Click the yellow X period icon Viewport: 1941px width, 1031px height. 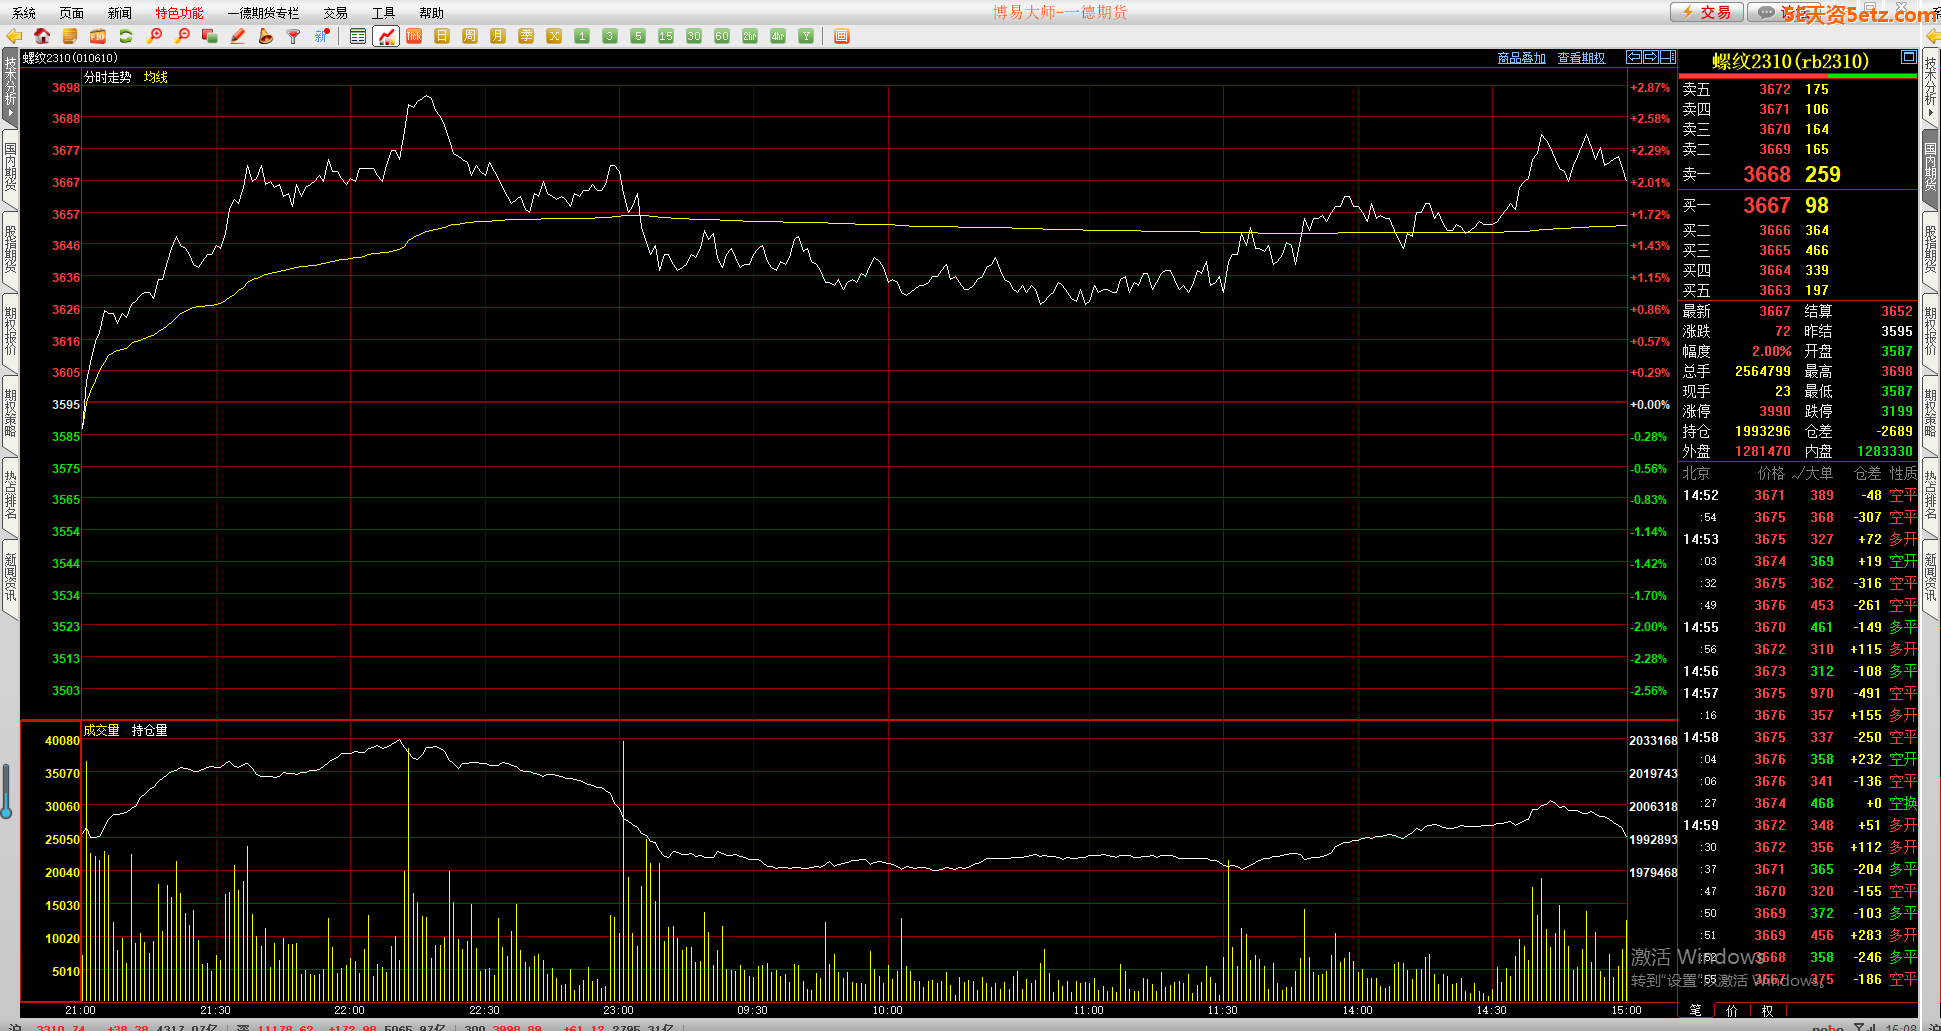point(554,36)
